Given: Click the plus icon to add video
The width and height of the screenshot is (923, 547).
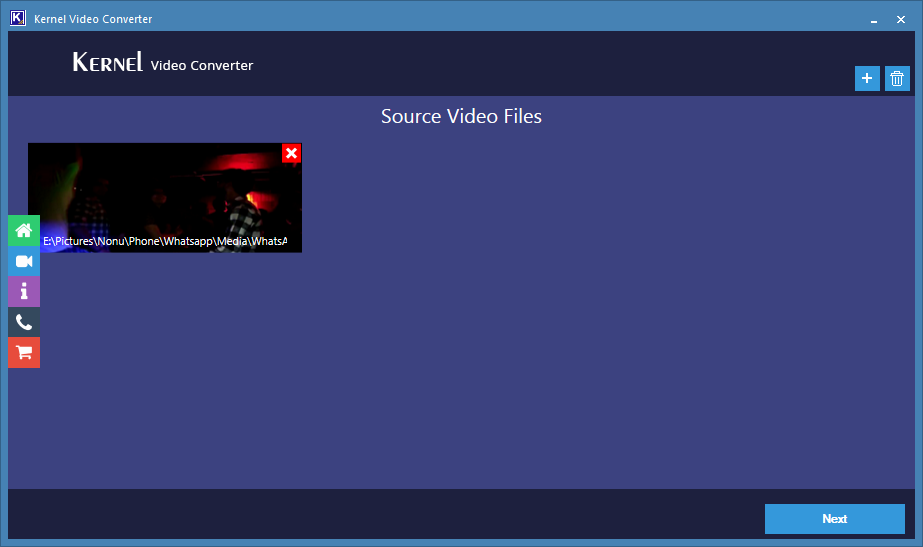Looking at the screenshot, I should (867, 79).
